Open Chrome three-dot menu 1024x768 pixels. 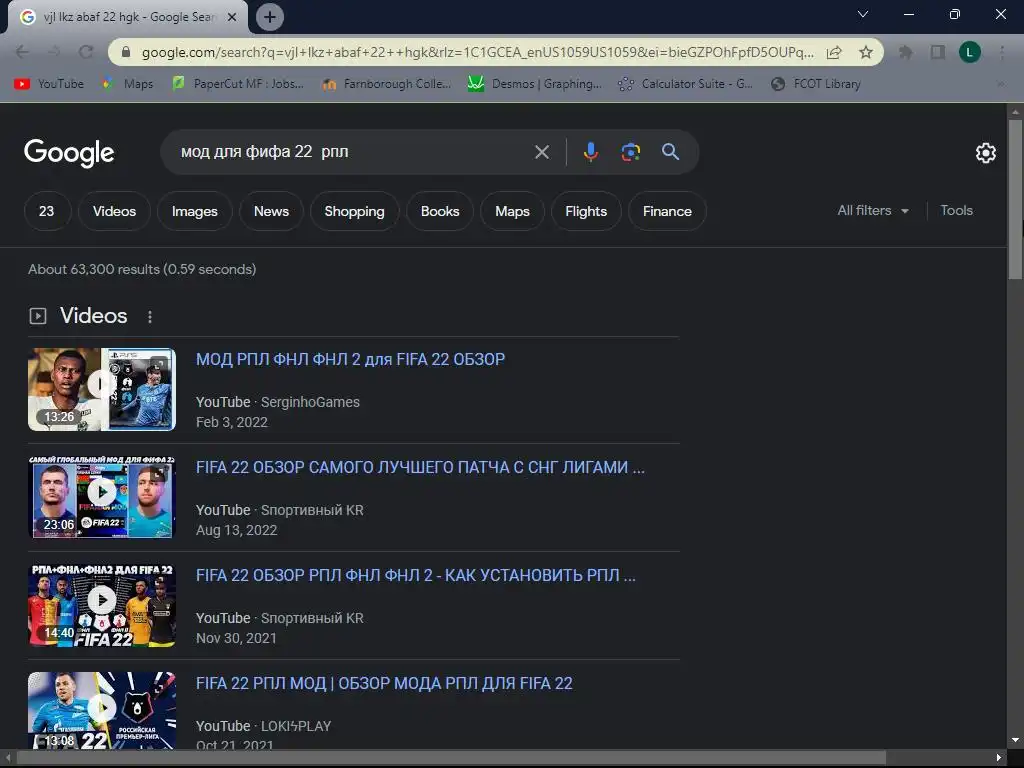pyautogui.click(x=1002, y=52)
